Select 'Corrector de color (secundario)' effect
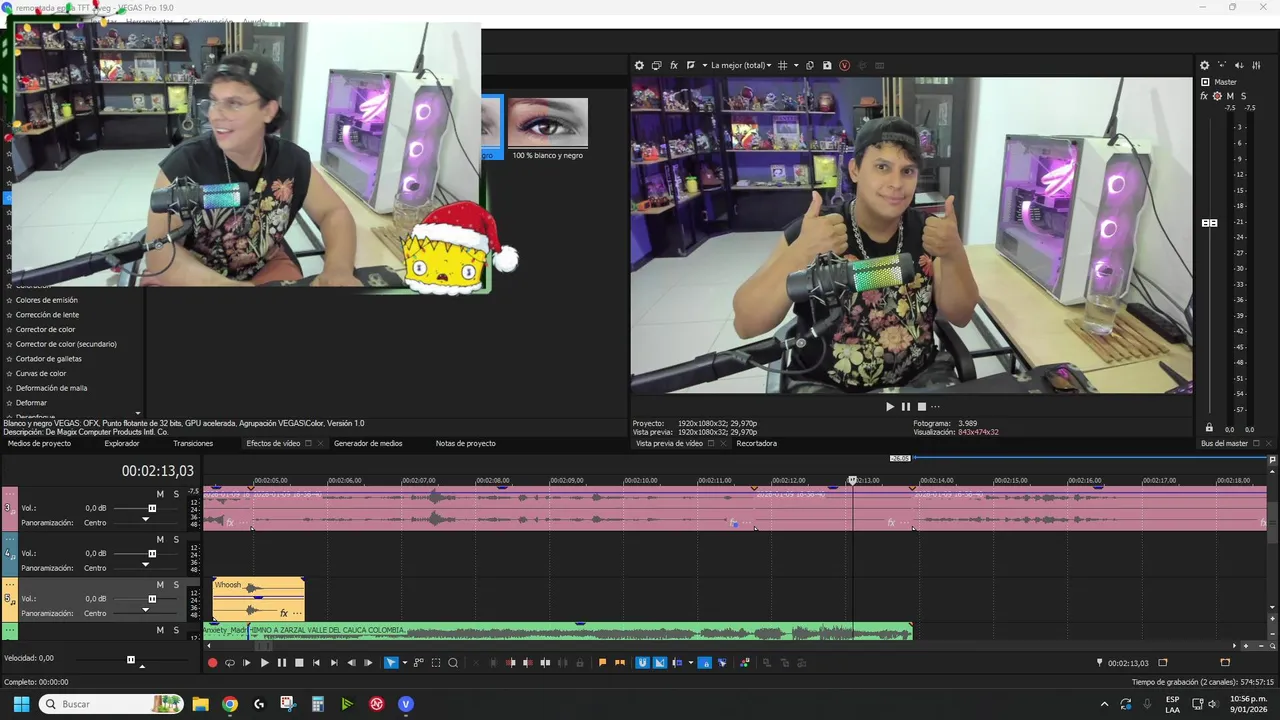Viewport: 1280px width, 720px height. click(x=66, y=344)
